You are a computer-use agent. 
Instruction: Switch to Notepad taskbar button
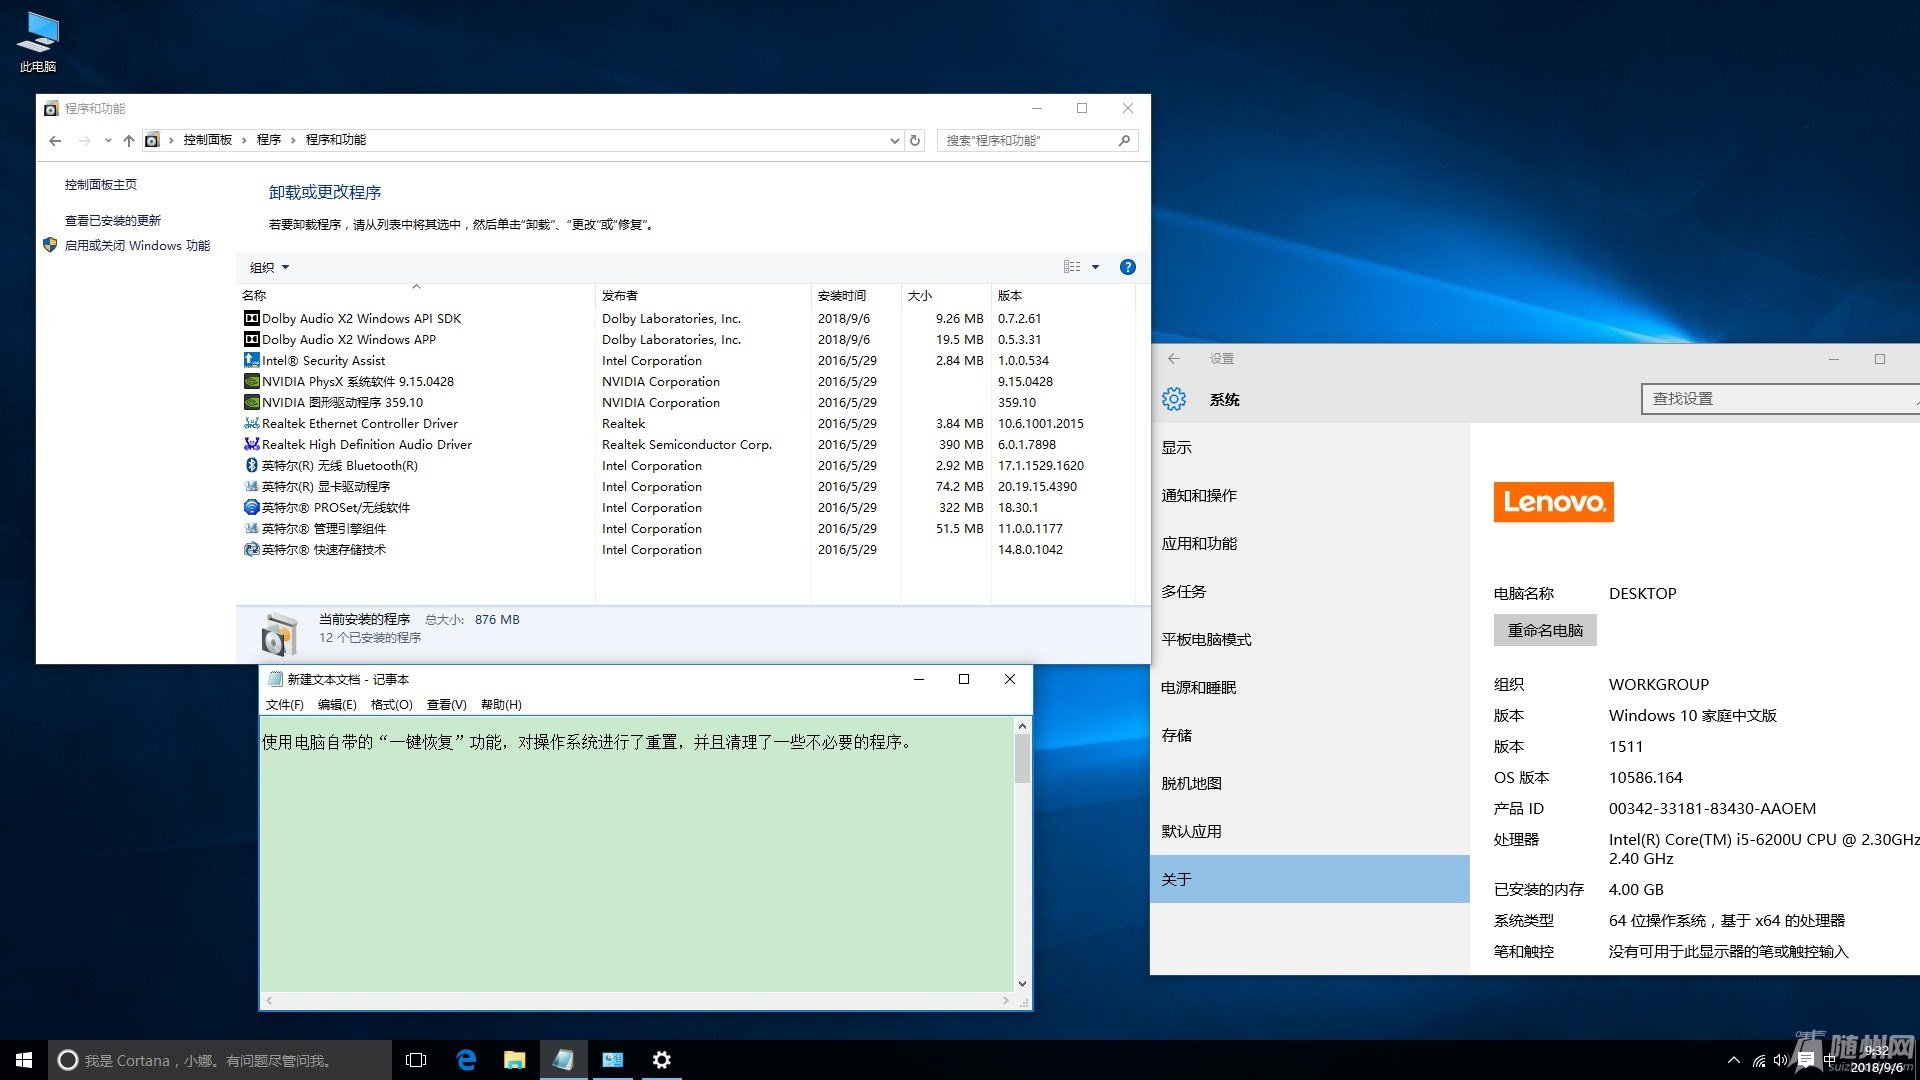[x=564, y=1060]
